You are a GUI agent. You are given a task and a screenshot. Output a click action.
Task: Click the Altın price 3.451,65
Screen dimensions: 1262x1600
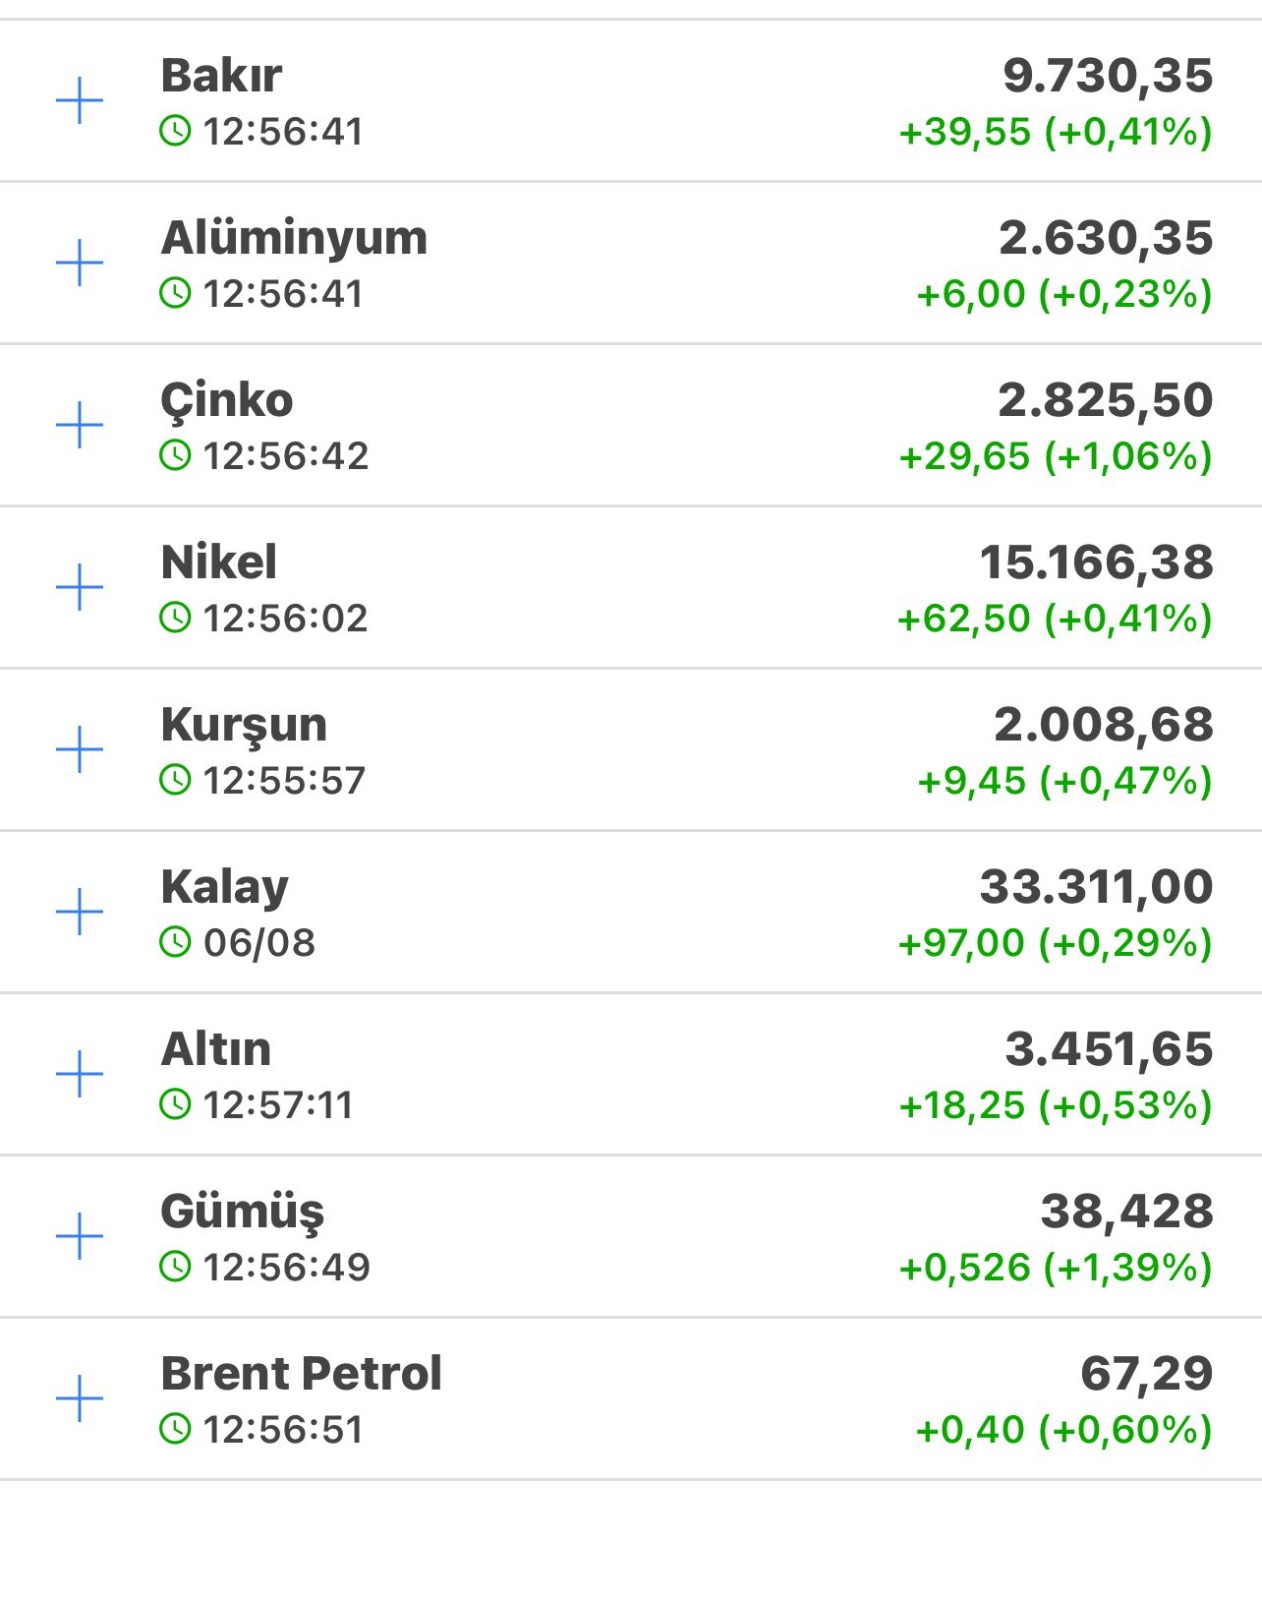click(1109, 1049)
